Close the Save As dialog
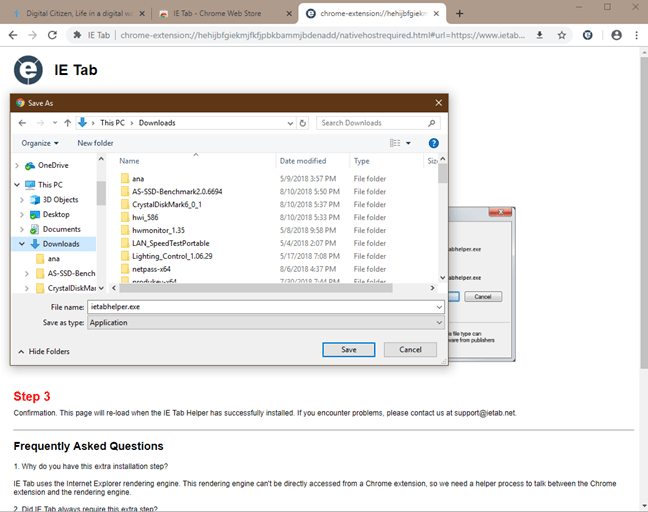The height and width of the screenshot is (512, 648). pyautogui.click(x=438, y=102)
